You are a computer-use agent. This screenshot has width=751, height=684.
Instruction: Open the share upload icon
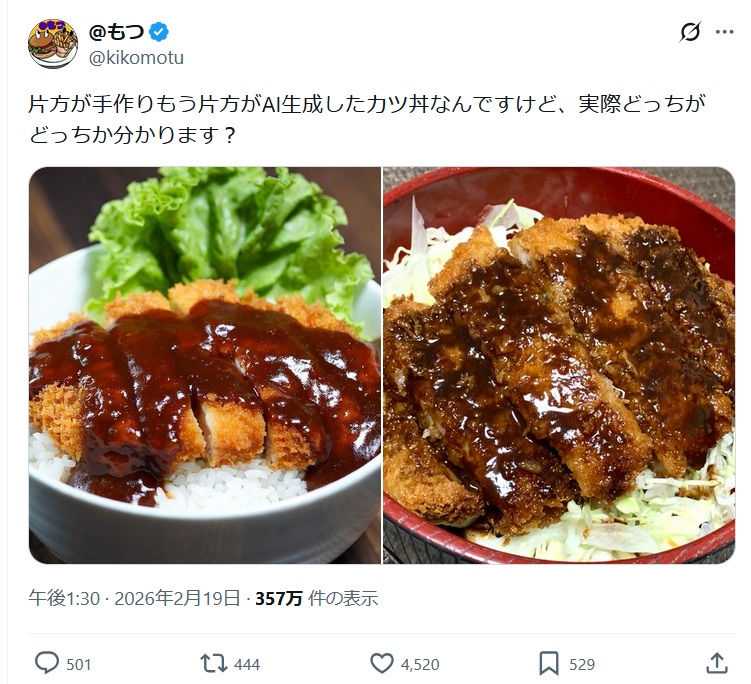coord(717,663)
